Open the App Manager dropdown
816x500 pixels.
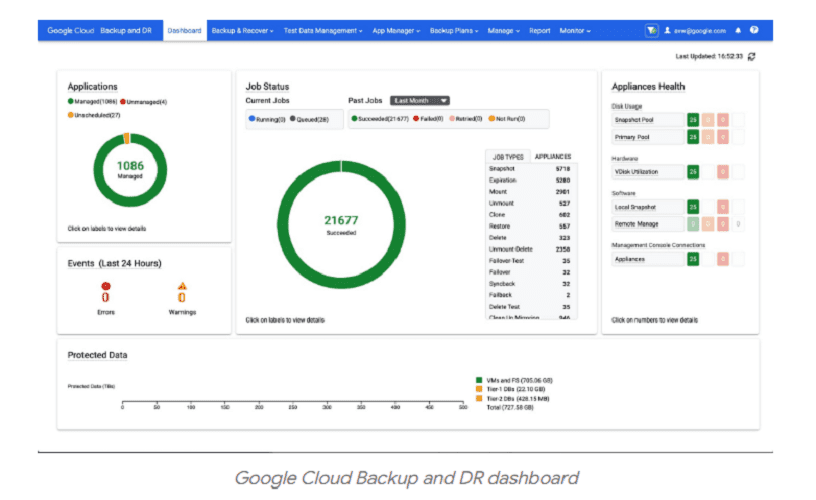pos(396,31)
